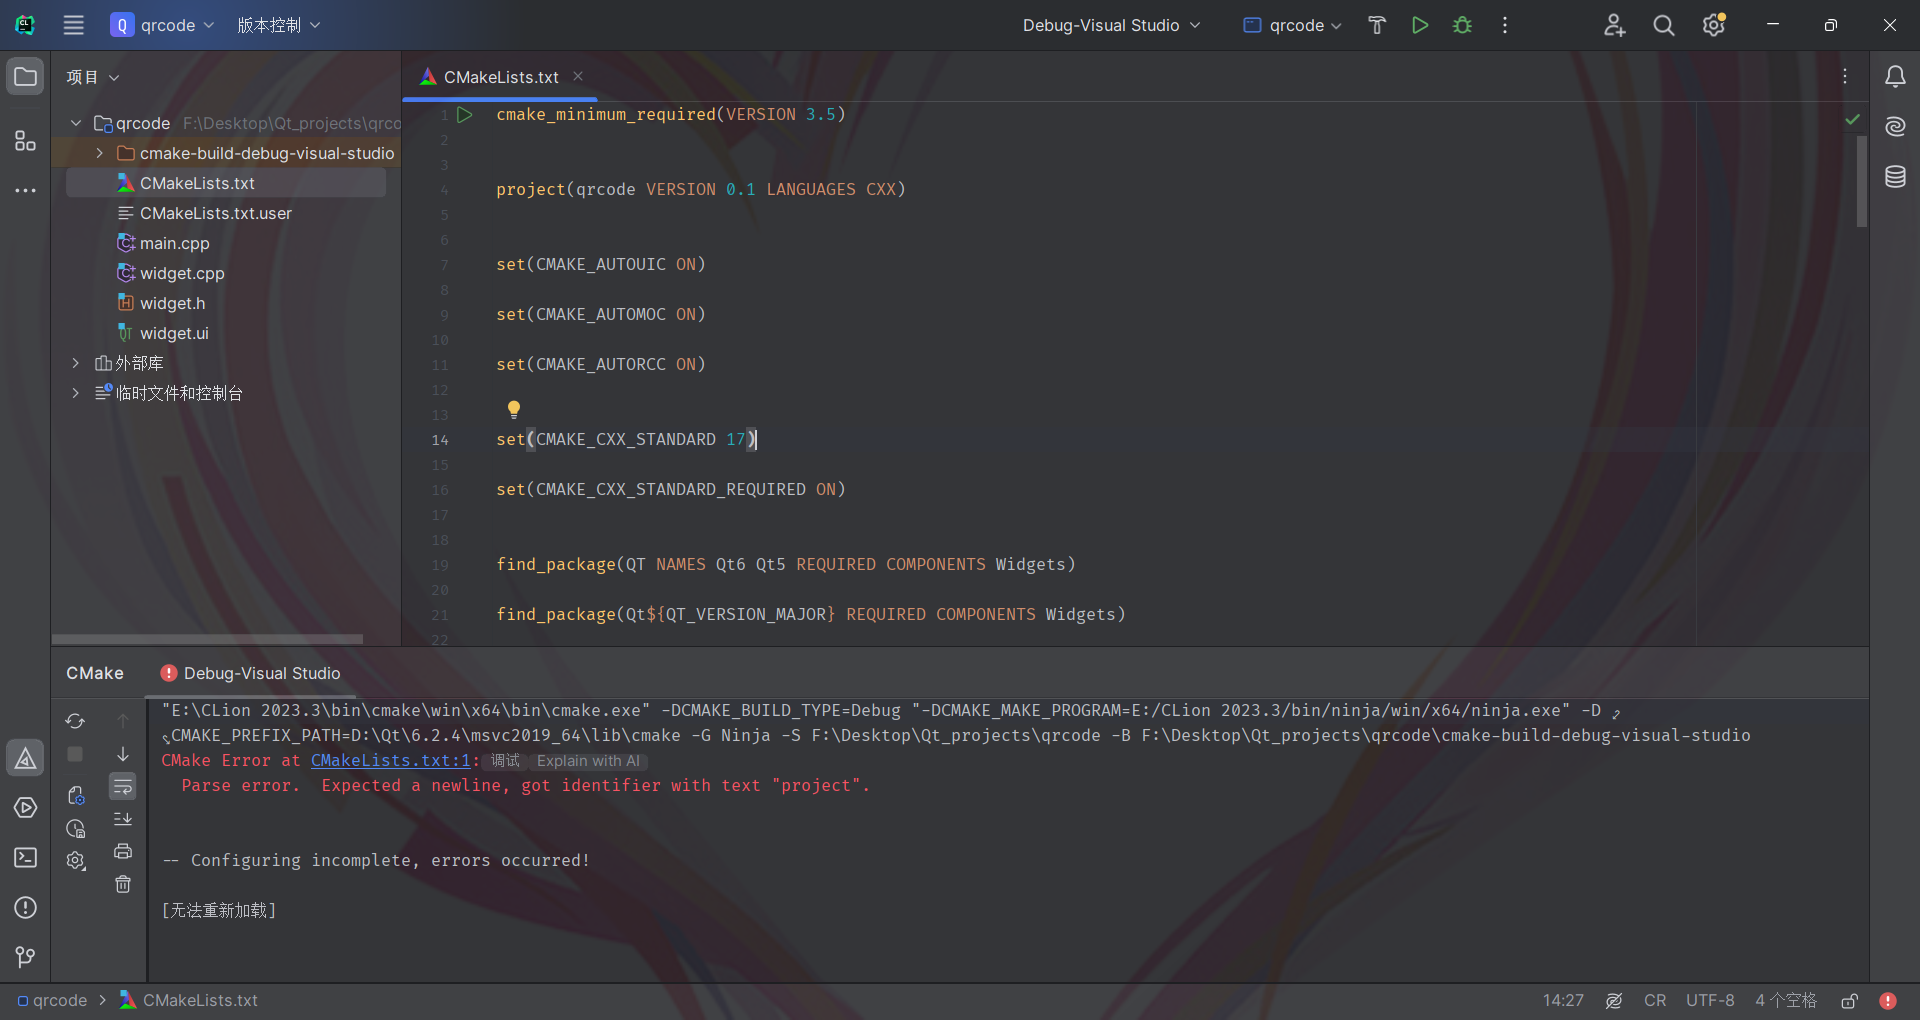The width and height of the screenshot is (1920, 1020).
Task: Click Explain with AI button
Action: pyautogui.click(x=588, y=761)
